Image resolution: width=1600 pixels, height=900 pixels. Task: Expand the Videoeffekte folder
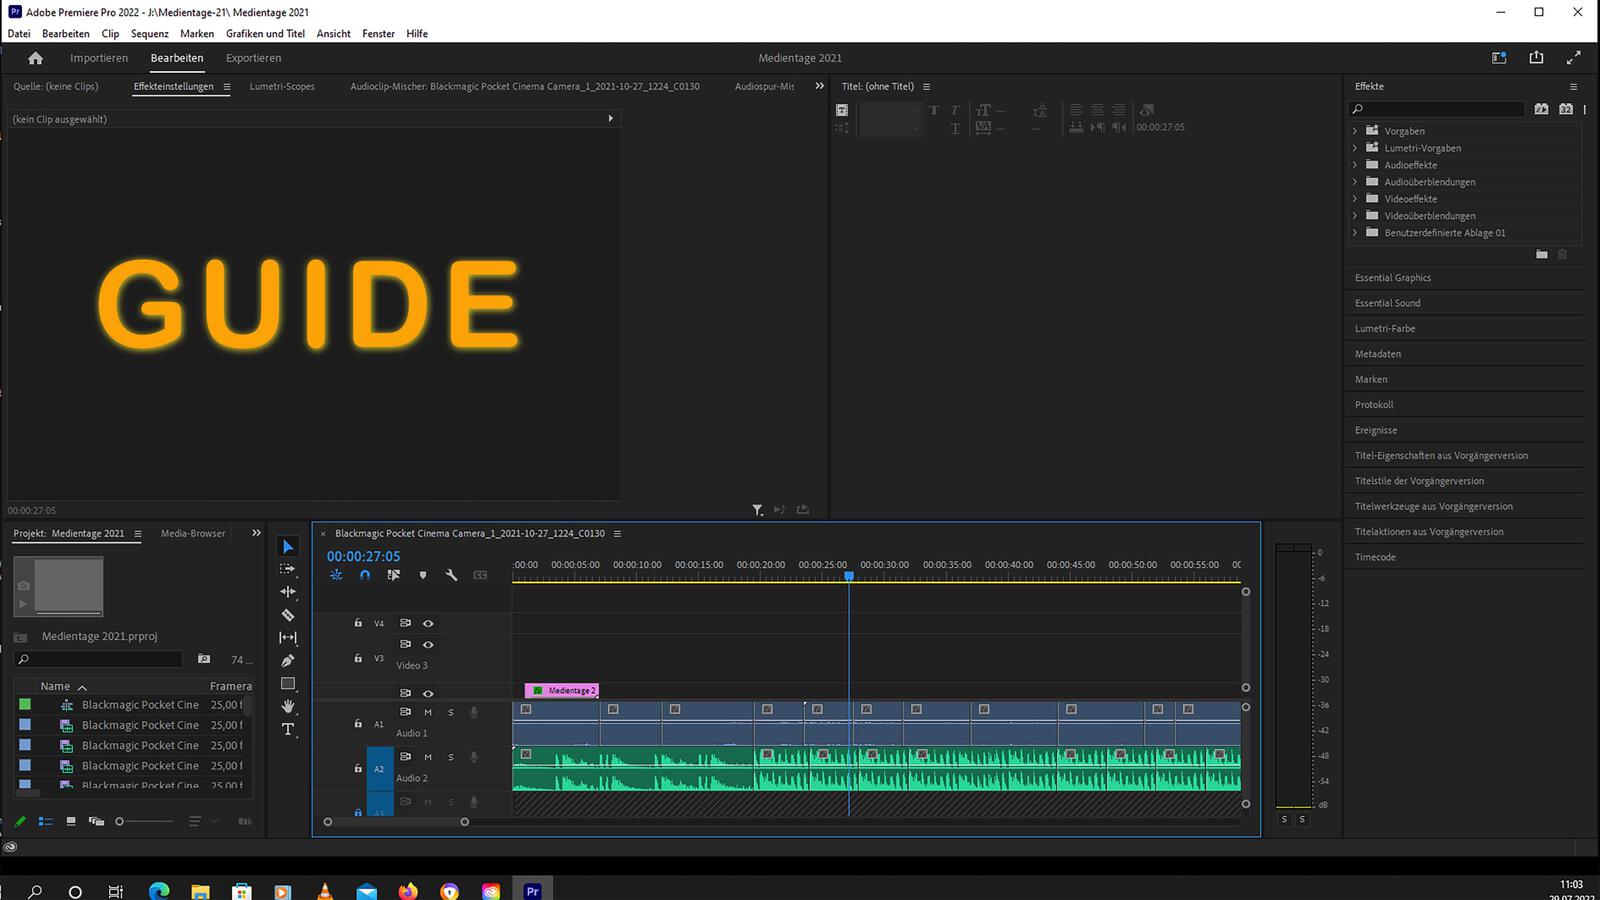1355,199
